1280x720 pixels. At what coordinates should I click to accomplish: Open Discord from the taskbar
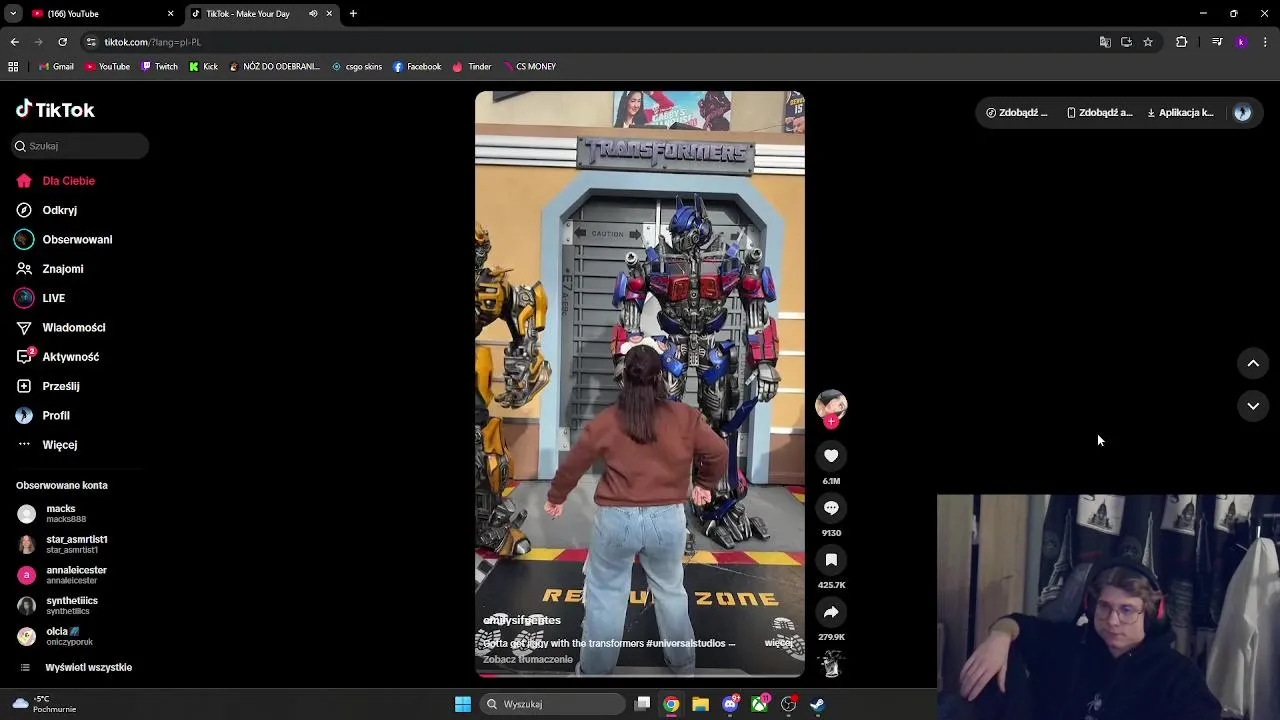(x=731, y=704)
